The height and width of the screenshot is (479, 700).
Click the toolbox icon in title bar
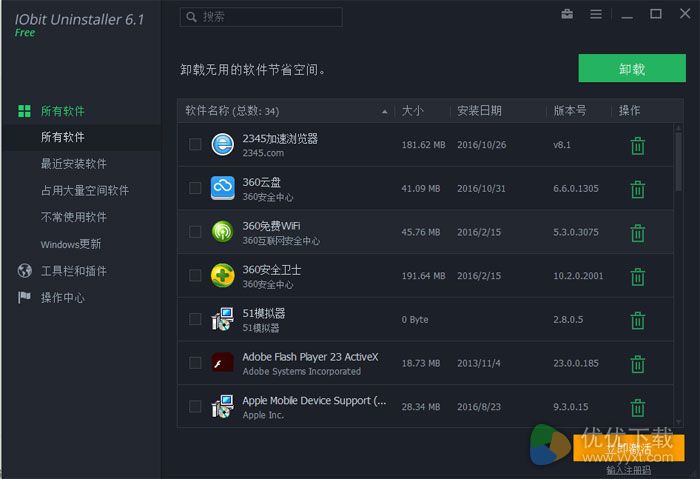click(567, 14)
